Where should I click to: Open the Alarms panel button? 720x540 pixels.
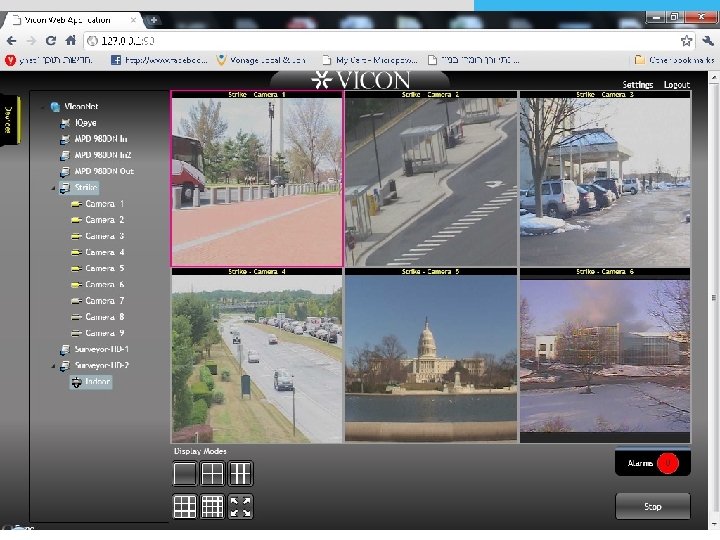click(652, 463)
